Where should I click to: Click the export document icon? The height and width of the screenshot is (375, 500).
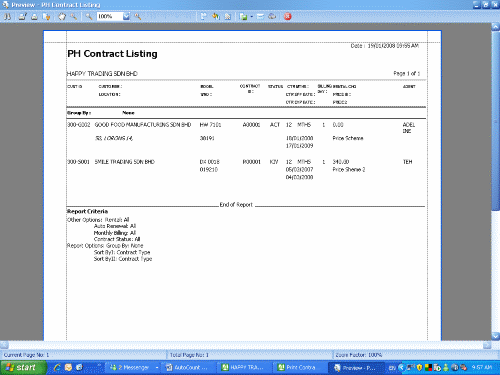coord(243,16)
